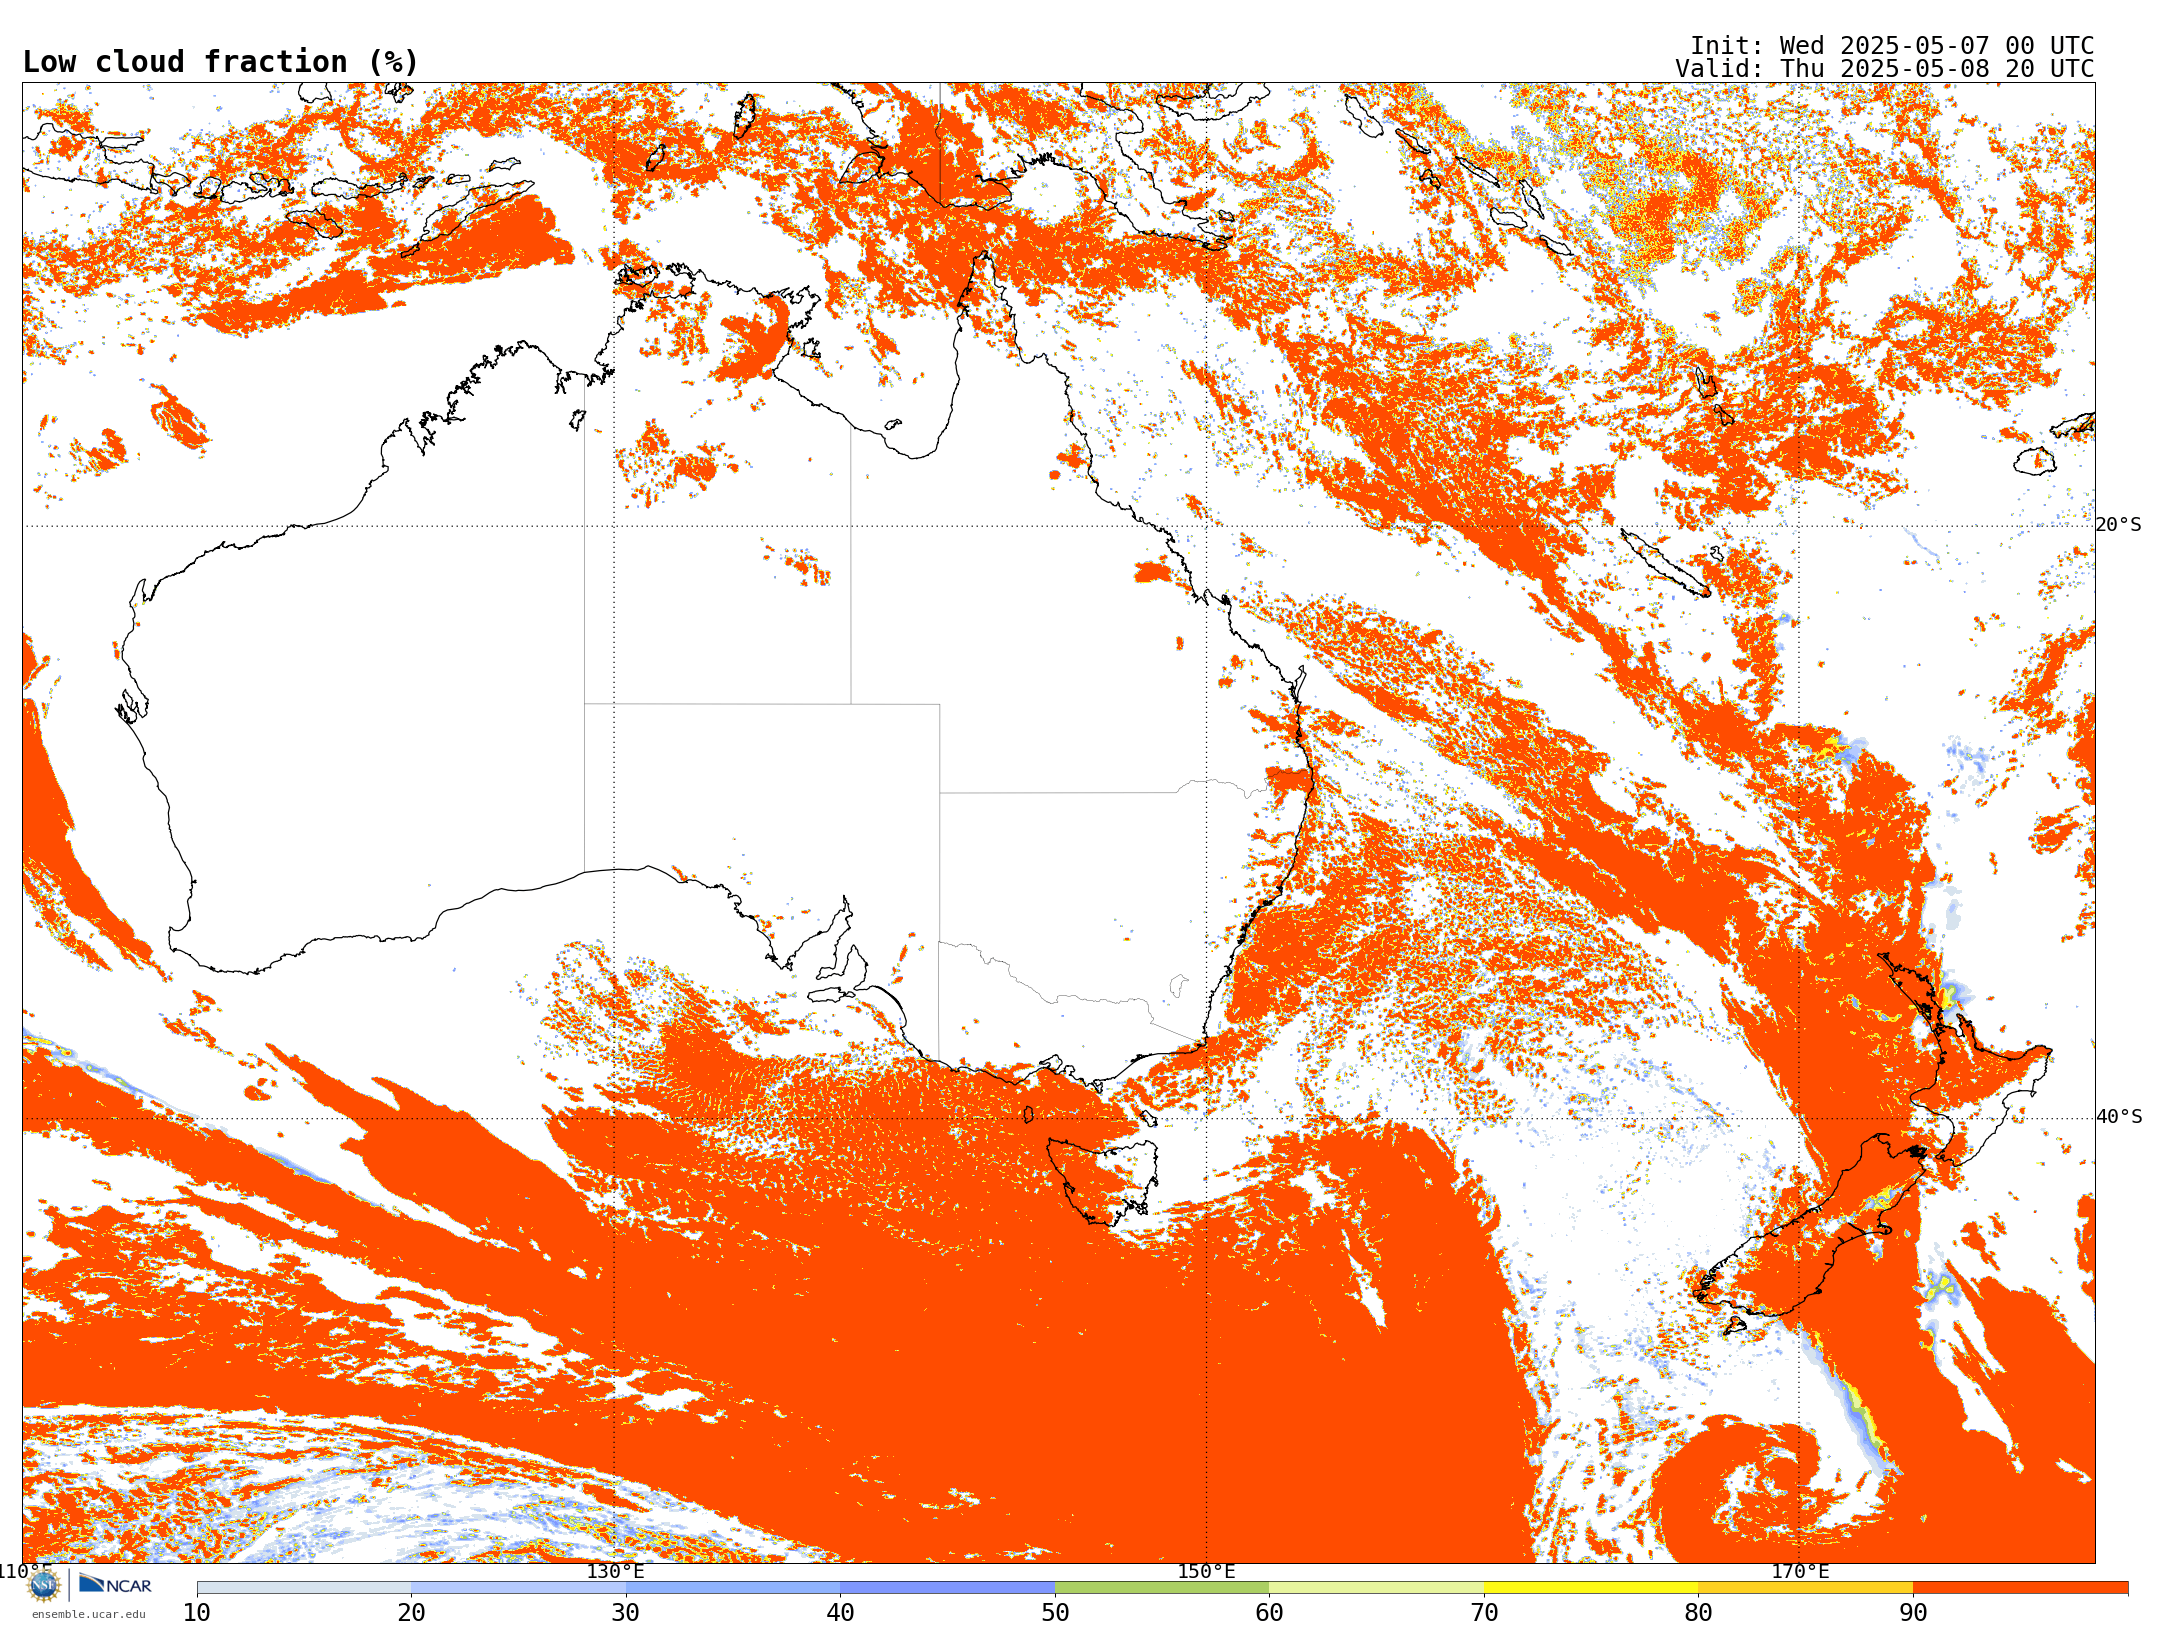The height and width of the screenshot is (1626, 2160).
Task: Click the 130°E longitude label
Action: click(x=615, y=1571)
